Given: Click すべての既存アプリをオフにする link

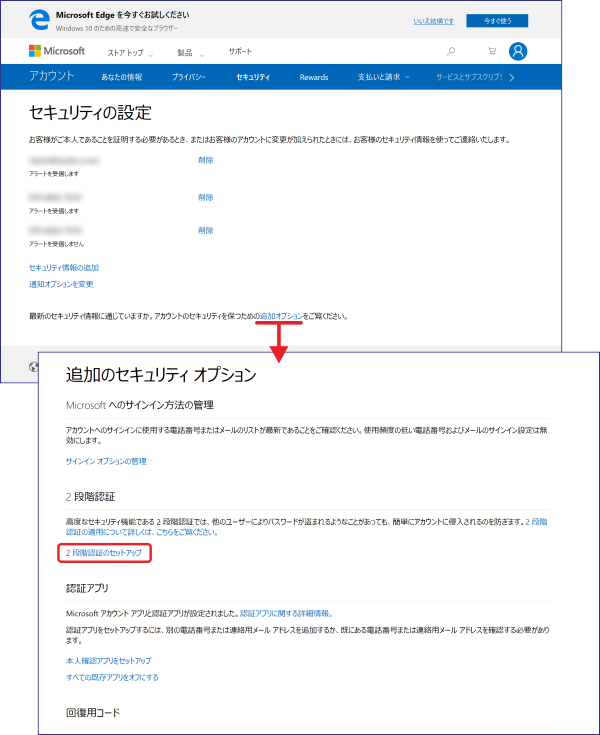Looking at the screenshot, I should [x=112, y=677].
